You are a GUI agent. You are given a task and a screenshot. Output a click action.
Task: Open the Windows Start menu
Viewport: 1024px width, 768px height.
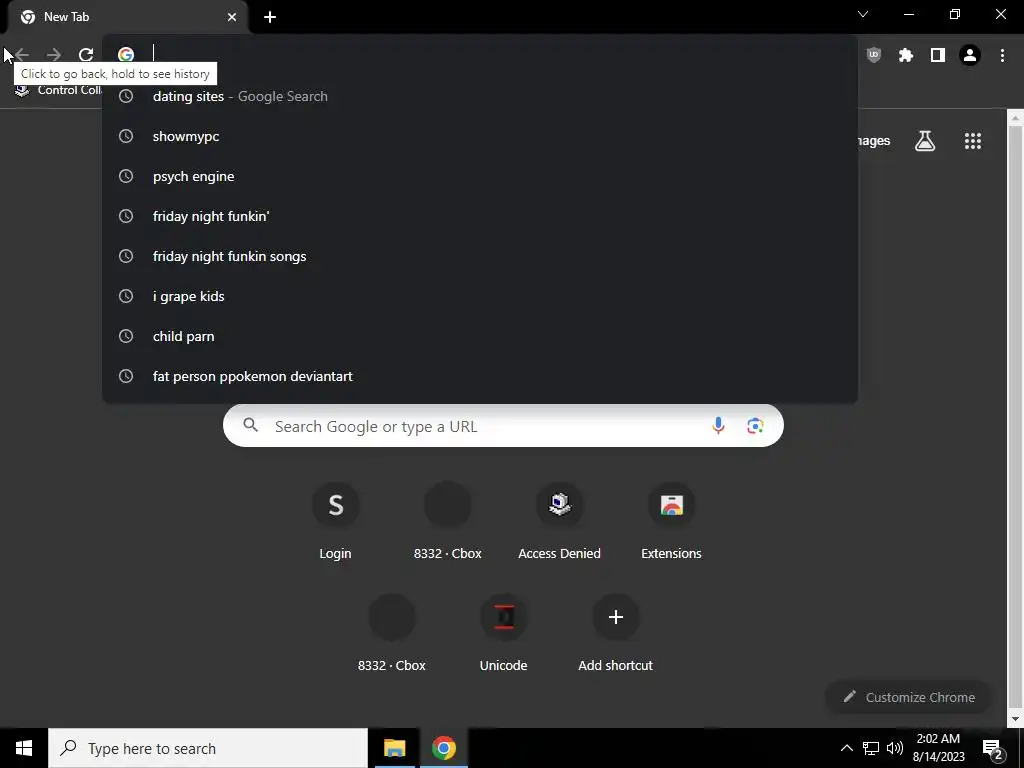pyautogui.click(x=24, y=748)
